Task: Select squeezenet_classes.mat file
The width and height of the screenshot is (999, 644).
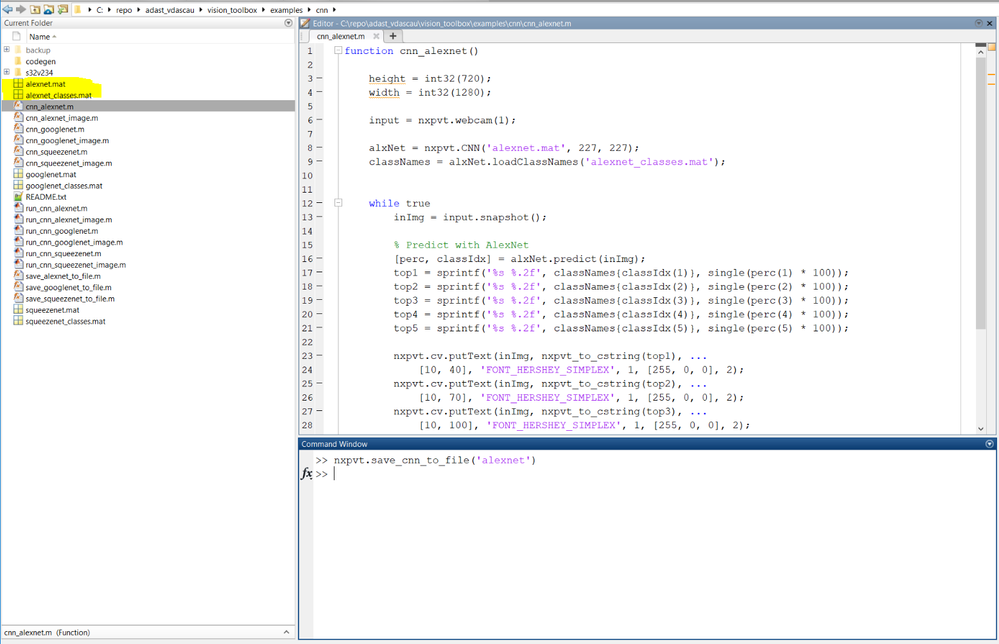Action: [x=66, y=321]
